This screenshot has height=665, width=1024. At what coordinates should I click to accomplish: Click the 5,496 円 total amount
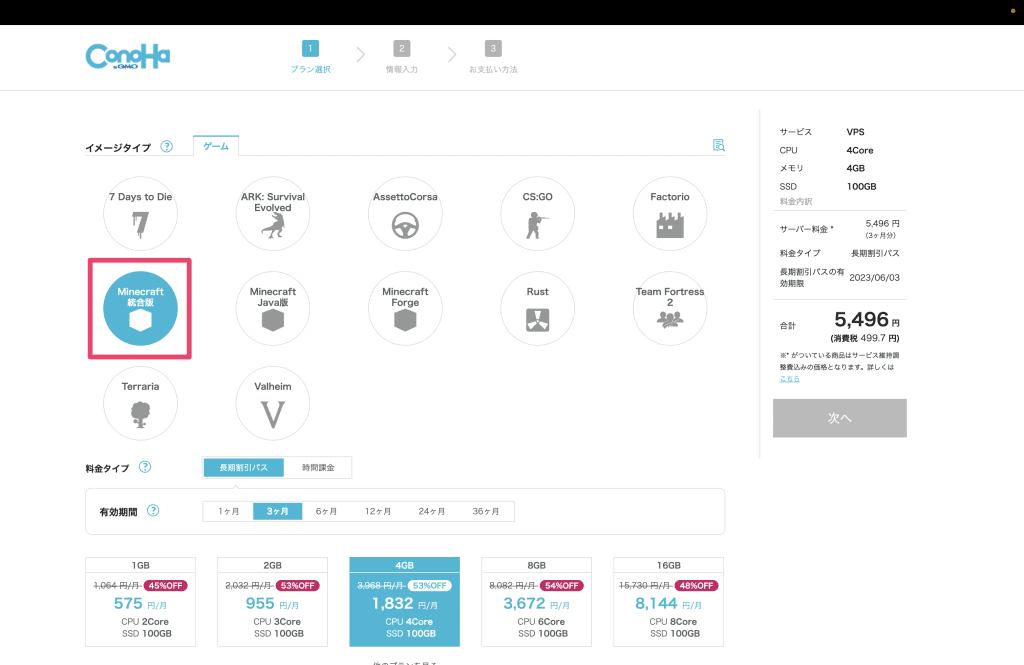pos(867,319)
